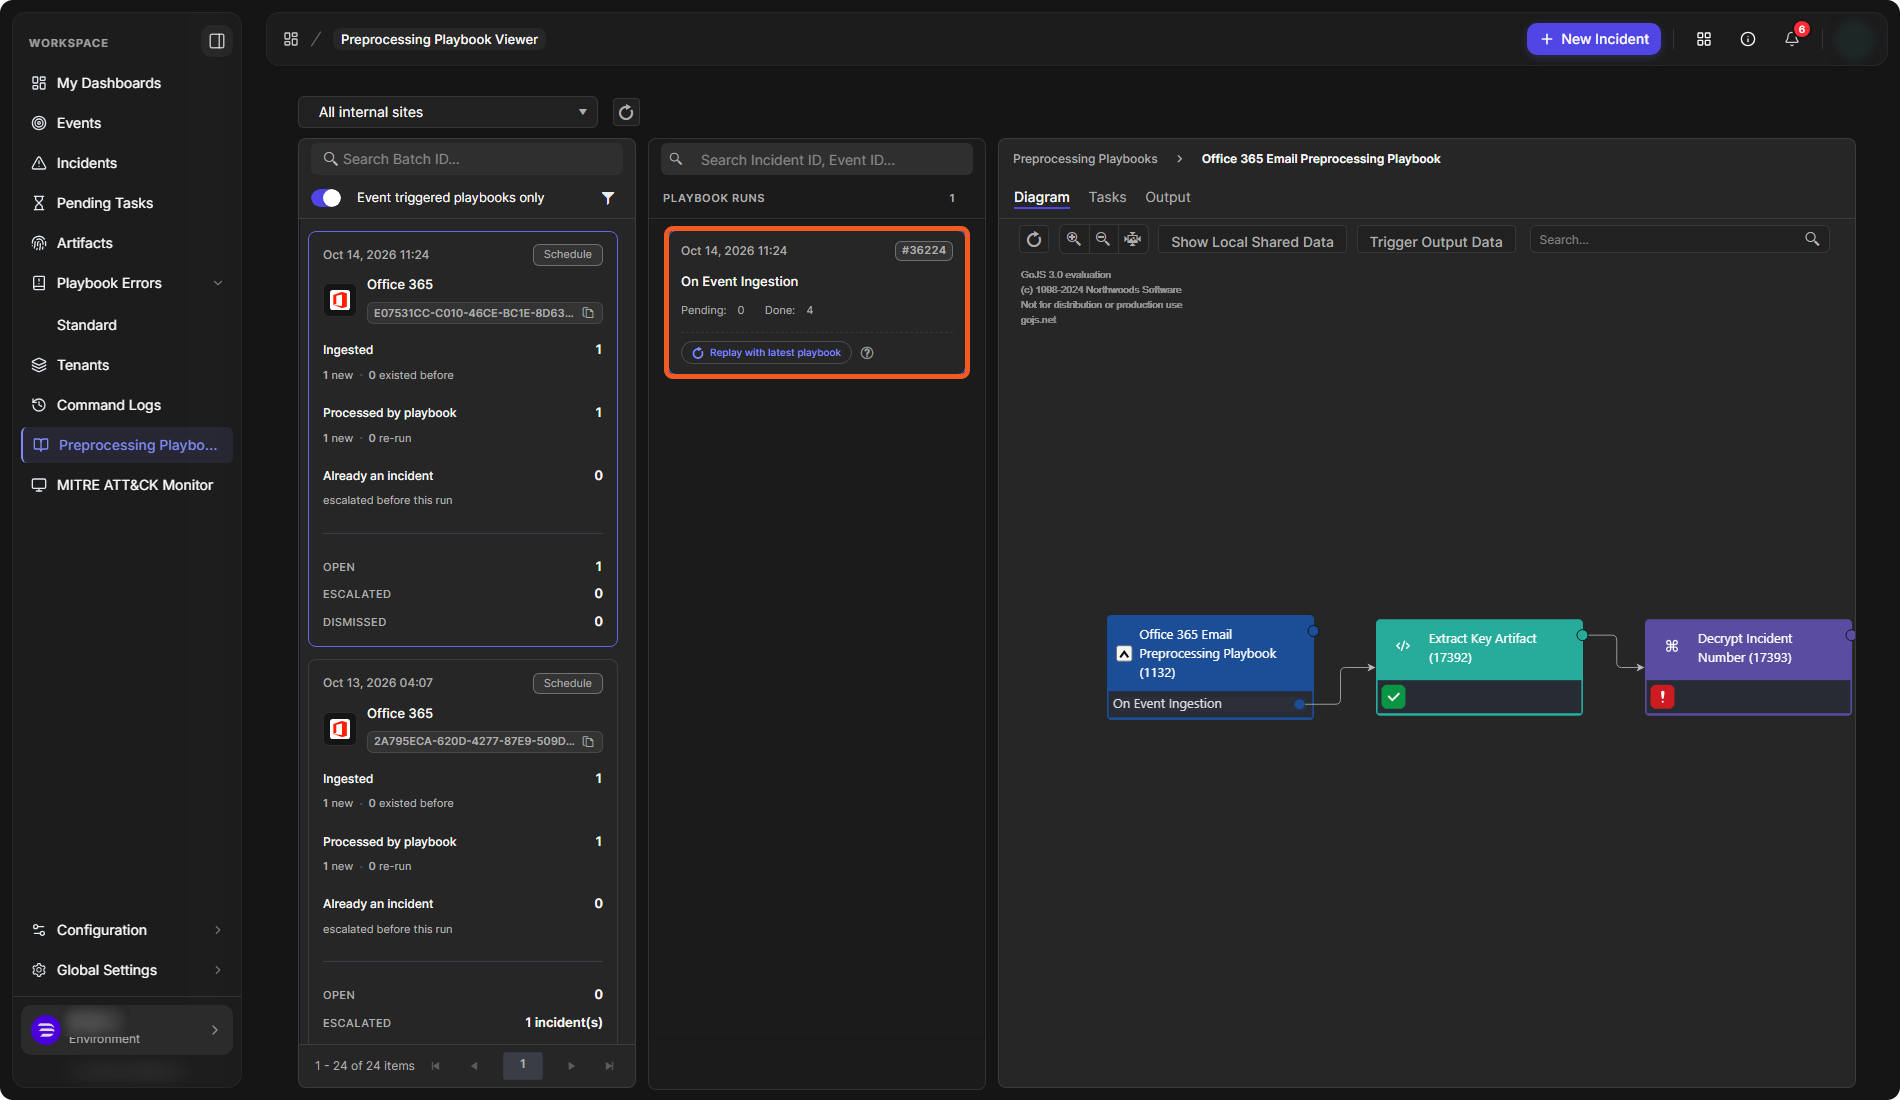Copy the 2A795ECA batch ID

coord(588,742)
